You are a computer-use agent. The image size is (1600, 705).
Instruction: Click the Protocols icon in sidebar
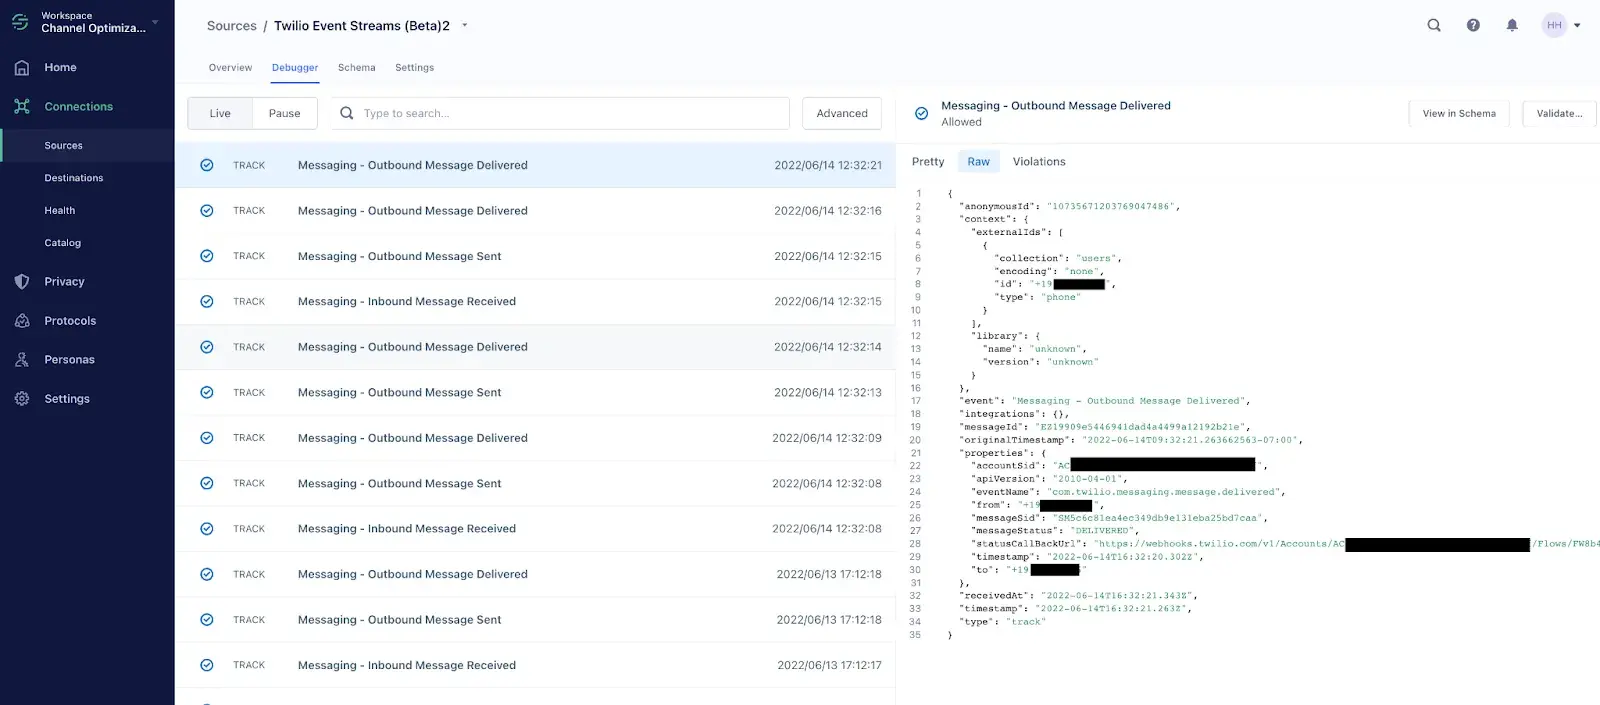[22, 321]
